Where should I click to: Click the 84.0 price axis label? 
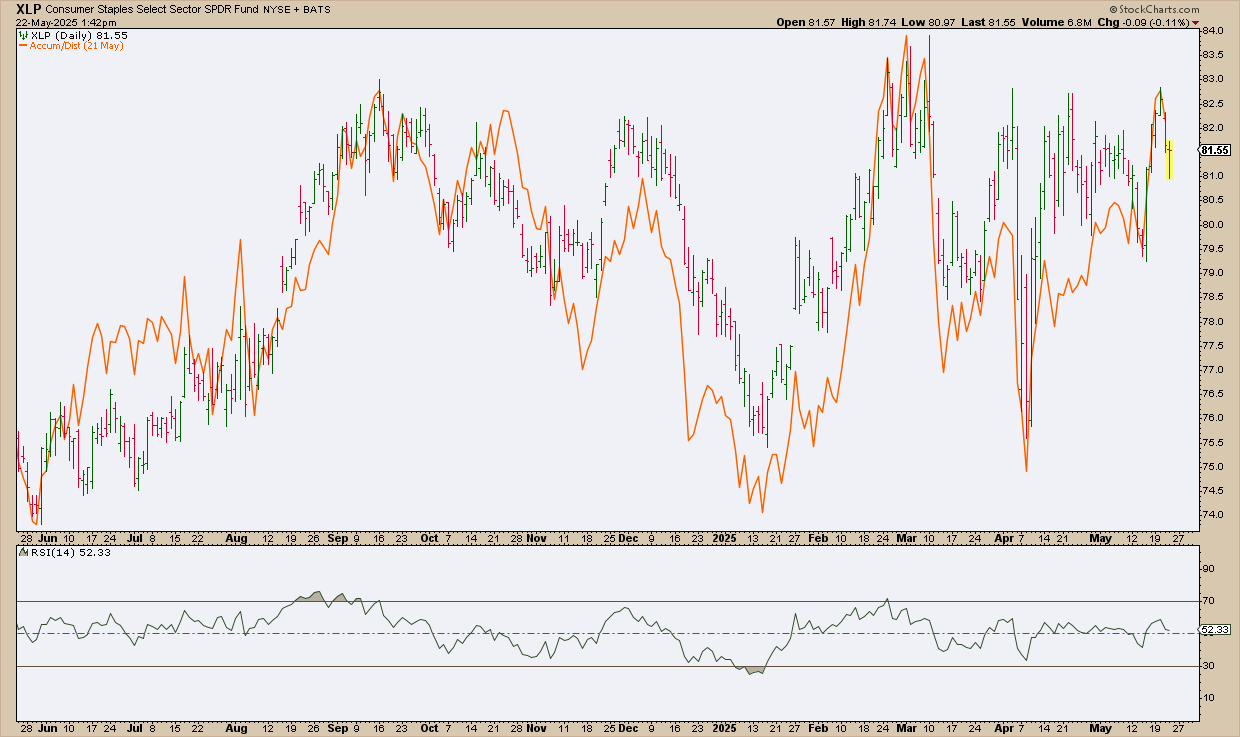click(1212, 30)
